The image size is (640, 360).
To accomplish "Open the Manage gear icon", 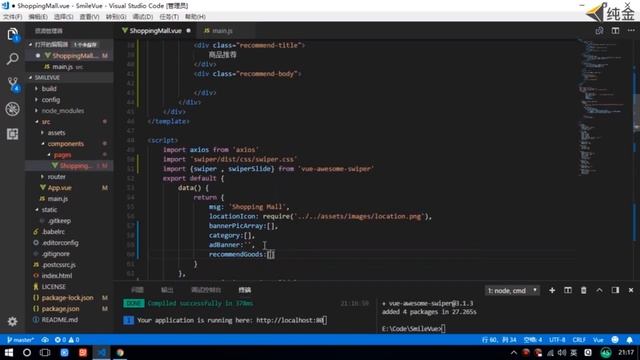I will point(13,322).
